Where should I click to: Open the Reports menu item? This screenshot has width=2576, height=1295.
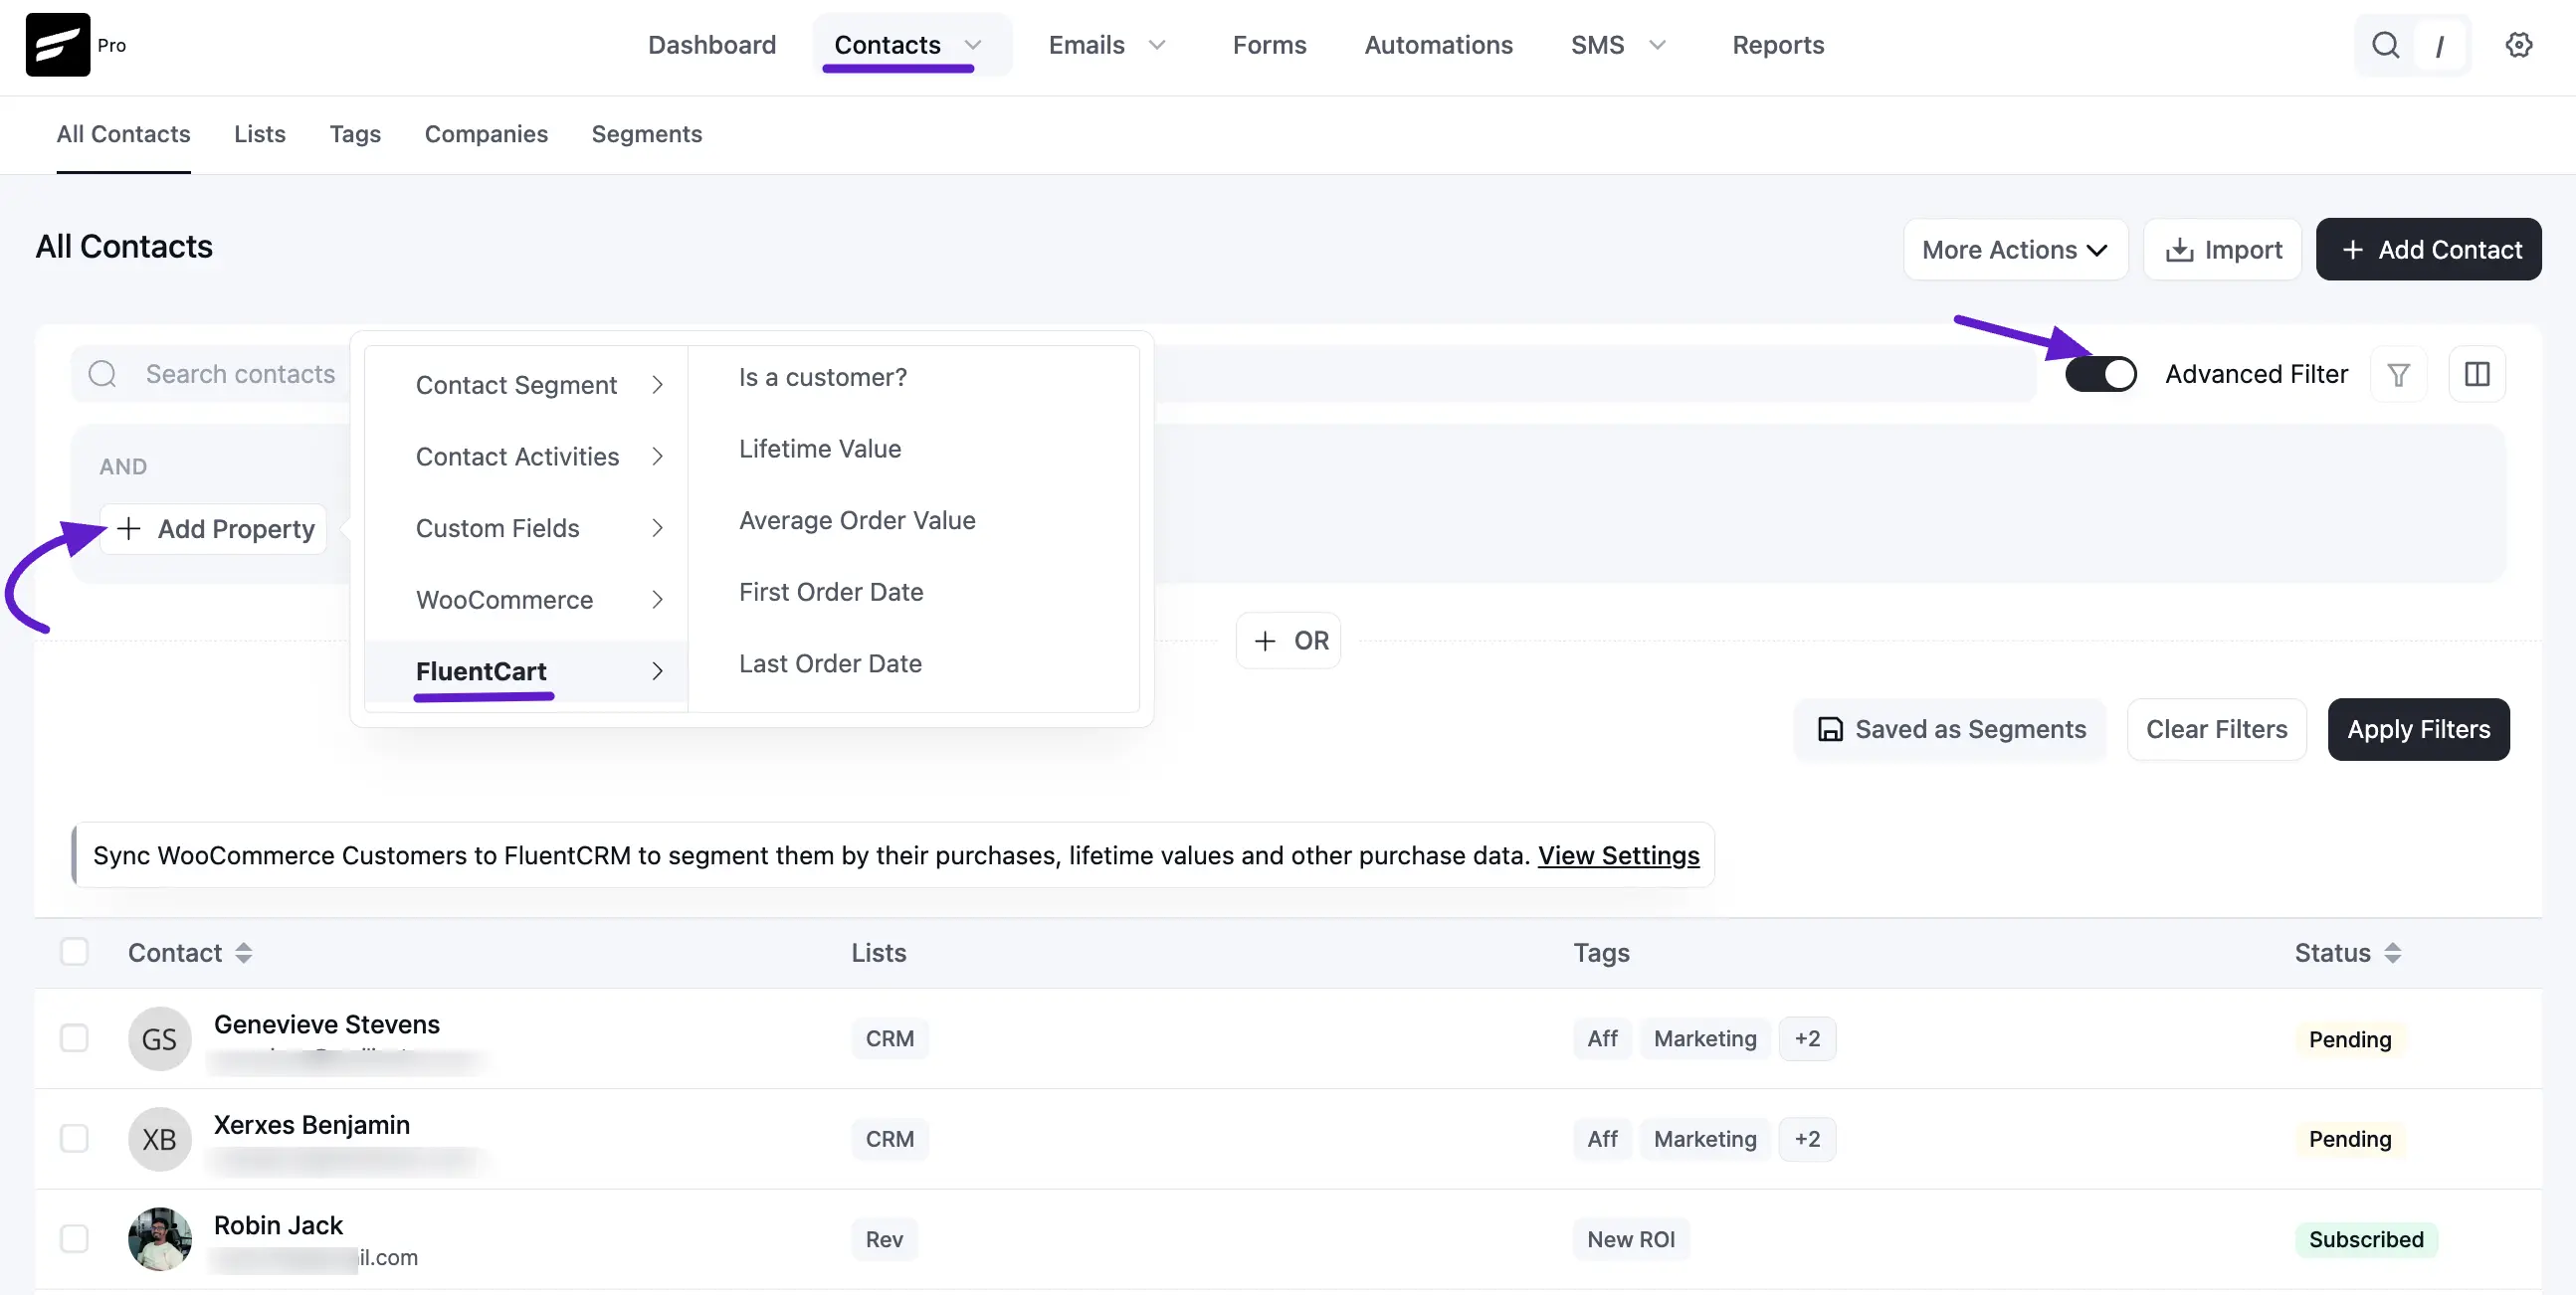pyautogui.click(x=1778, y=45)
